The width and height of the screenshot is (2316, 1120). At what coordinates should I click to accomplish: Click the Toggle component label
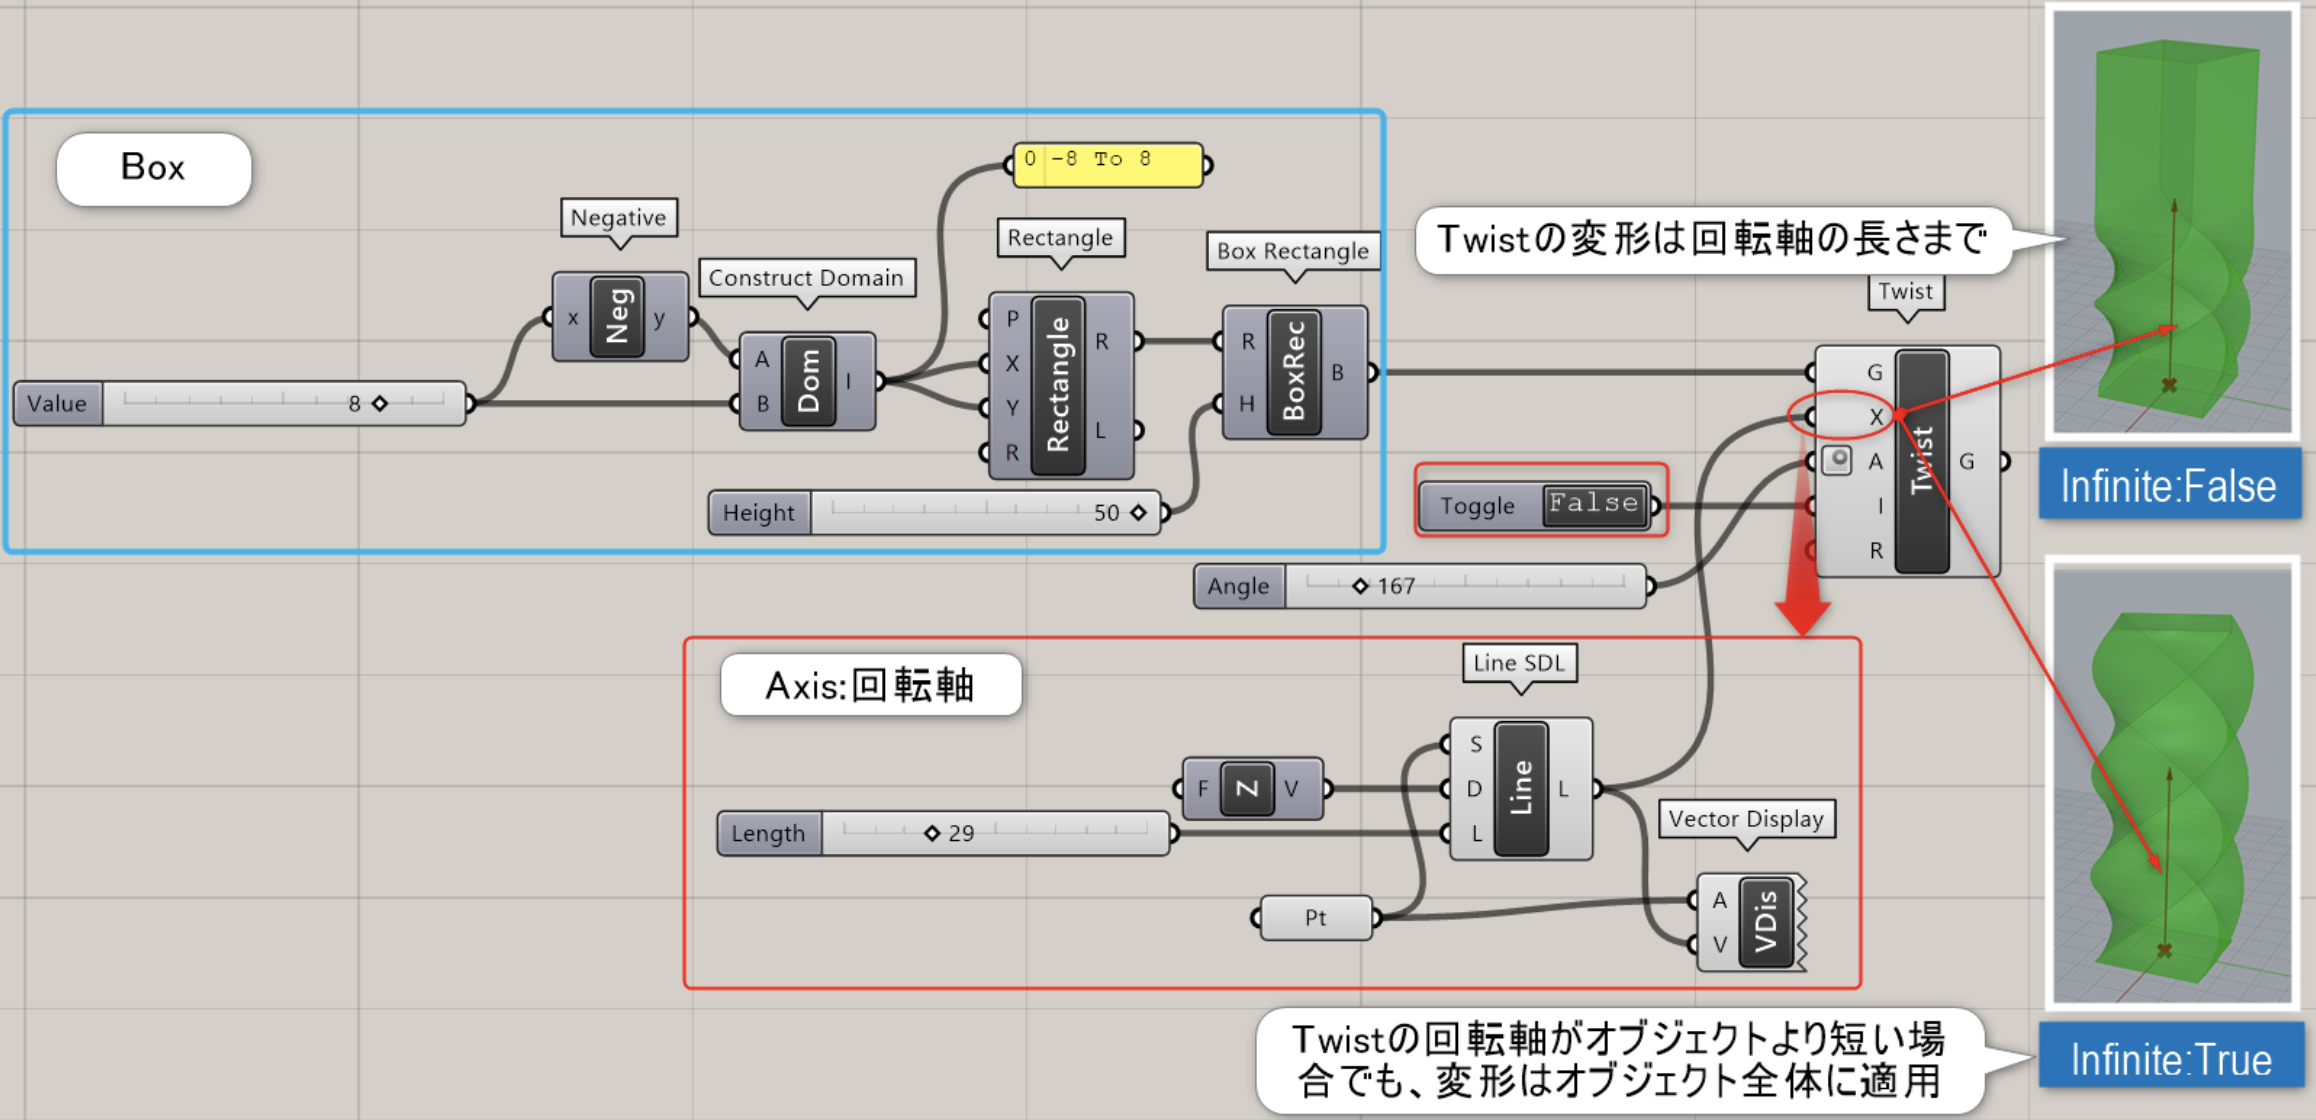[x=1477, y=506]
